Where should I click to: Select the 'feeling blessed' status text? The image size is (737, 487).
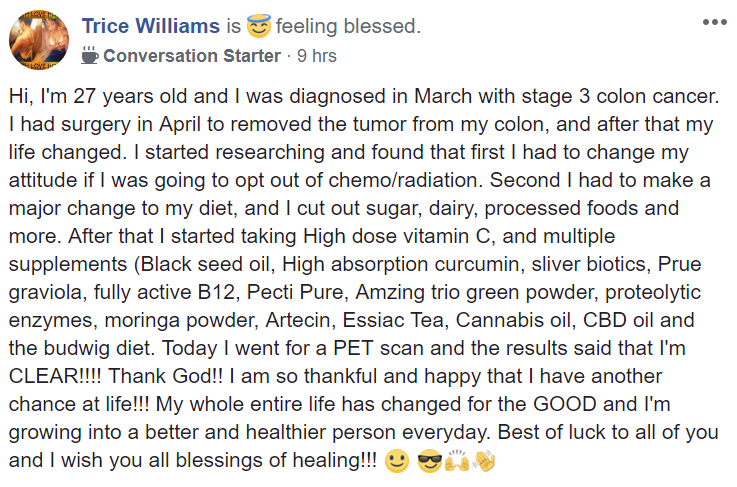pyautogui.click(x=348, y=26)
